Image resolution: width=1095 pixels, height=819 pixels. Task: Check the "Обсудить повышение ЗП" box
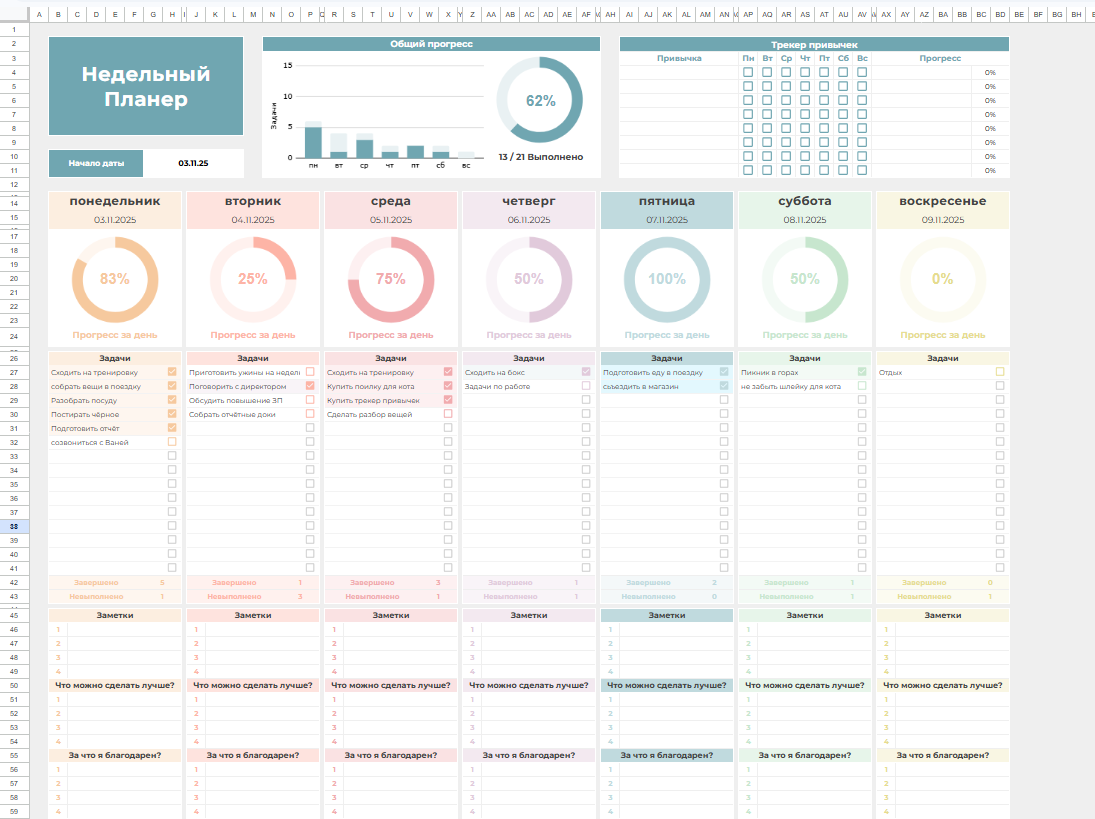(x=310, y=400)
